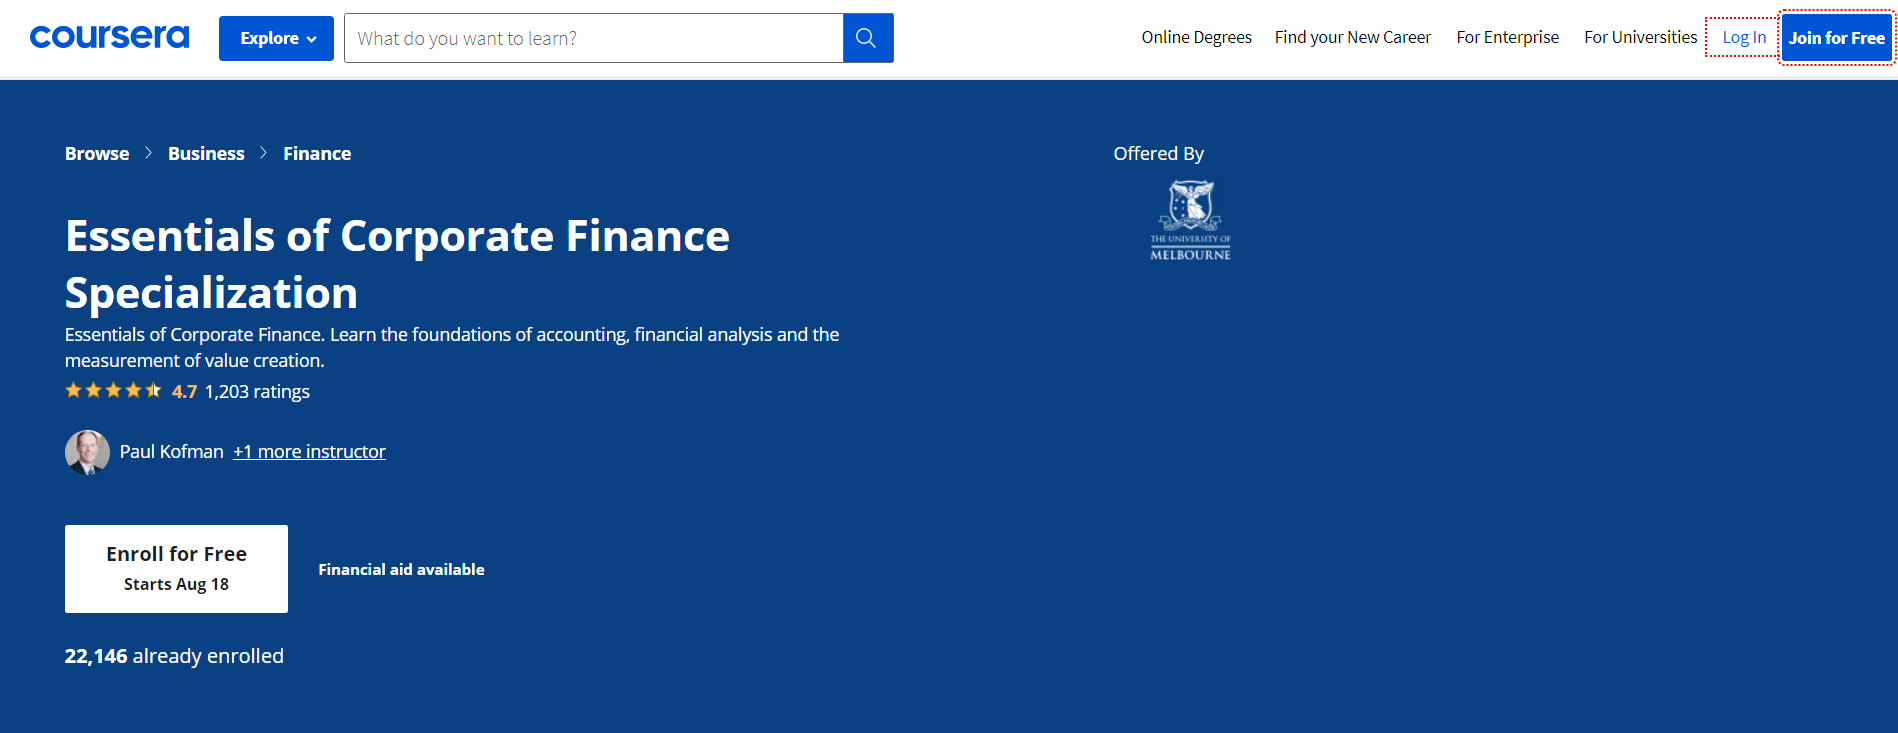Show the +1 more instructor link
1898x733 pixels.
pyautogui.click(x=309, y=452)
